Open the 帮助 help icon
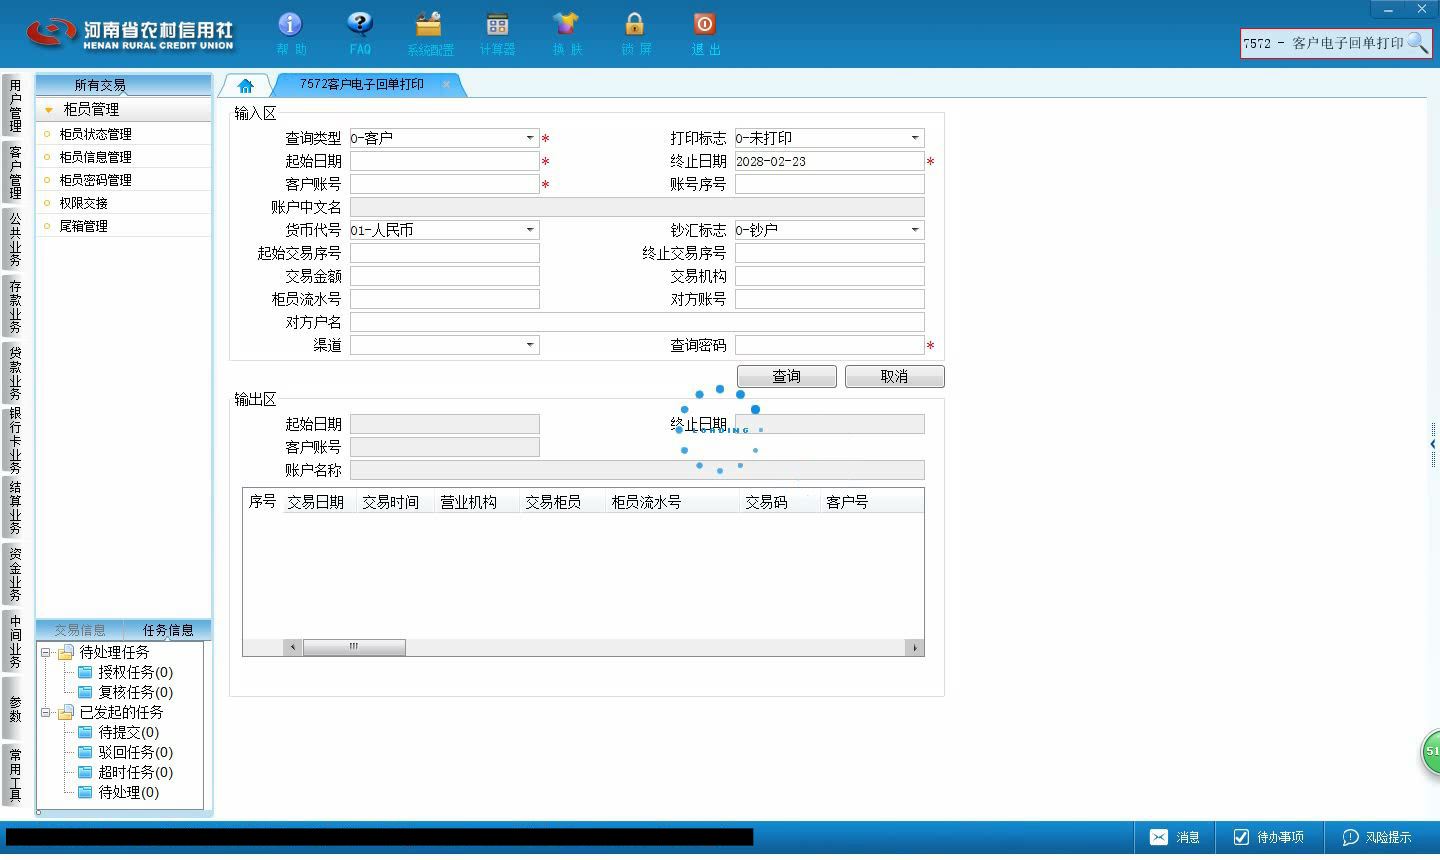Screen dimensions: 1440x860 click(290, 33)
